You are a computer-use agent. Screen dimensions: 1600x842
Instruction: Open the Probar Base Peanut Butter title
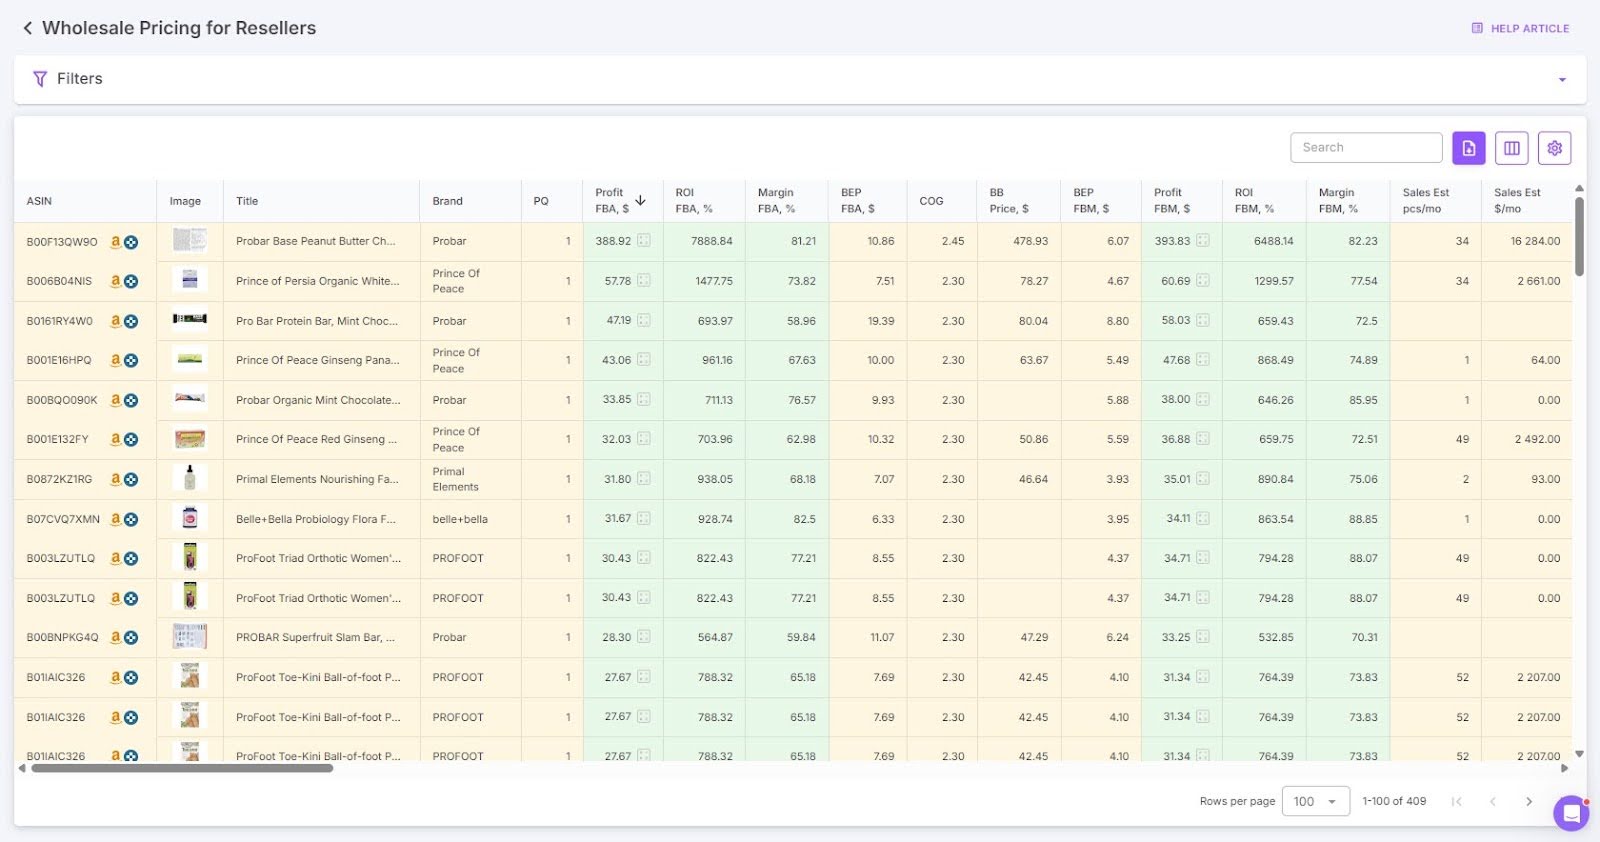tap(315, 241)
